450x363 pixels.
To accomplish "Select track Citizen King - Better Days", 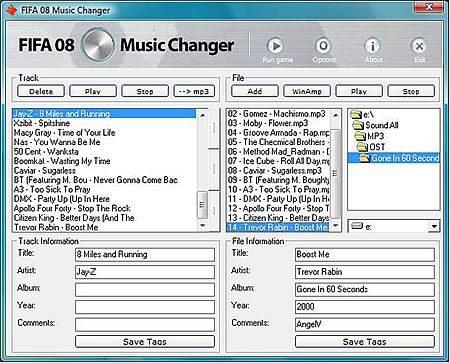I will point(104,218).
